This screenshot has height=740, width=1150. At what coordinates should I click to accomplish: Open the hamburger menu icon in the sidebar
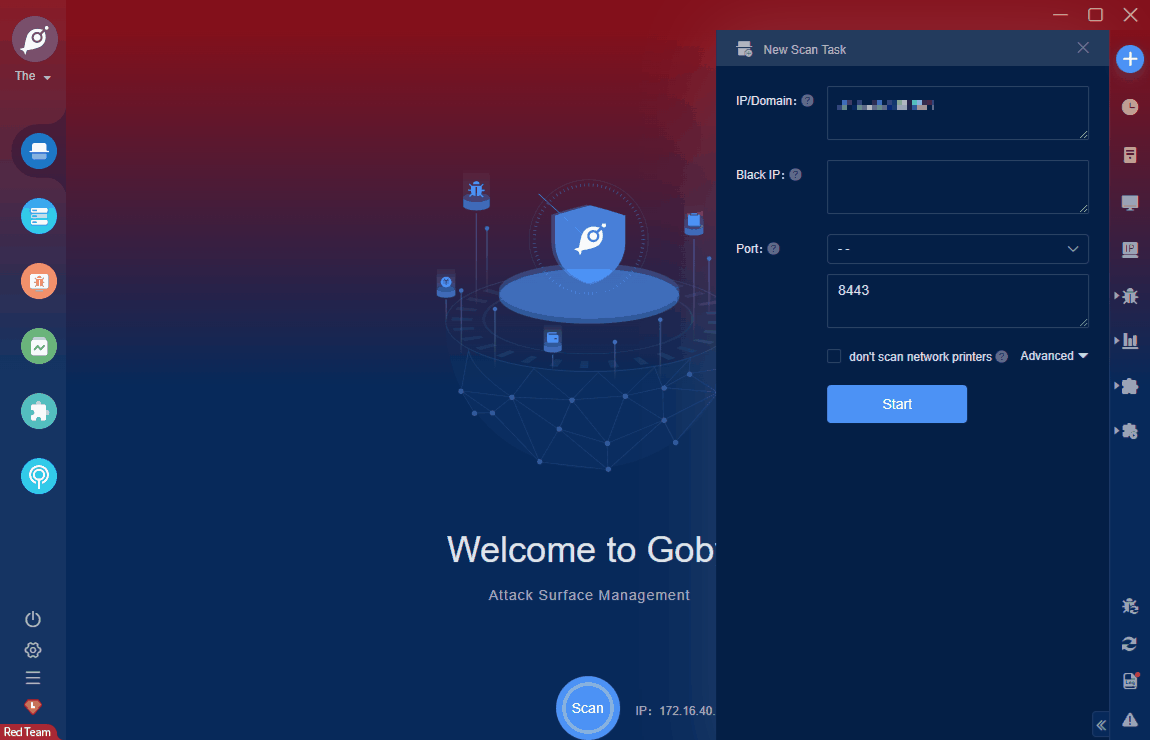tap(33, 678)
